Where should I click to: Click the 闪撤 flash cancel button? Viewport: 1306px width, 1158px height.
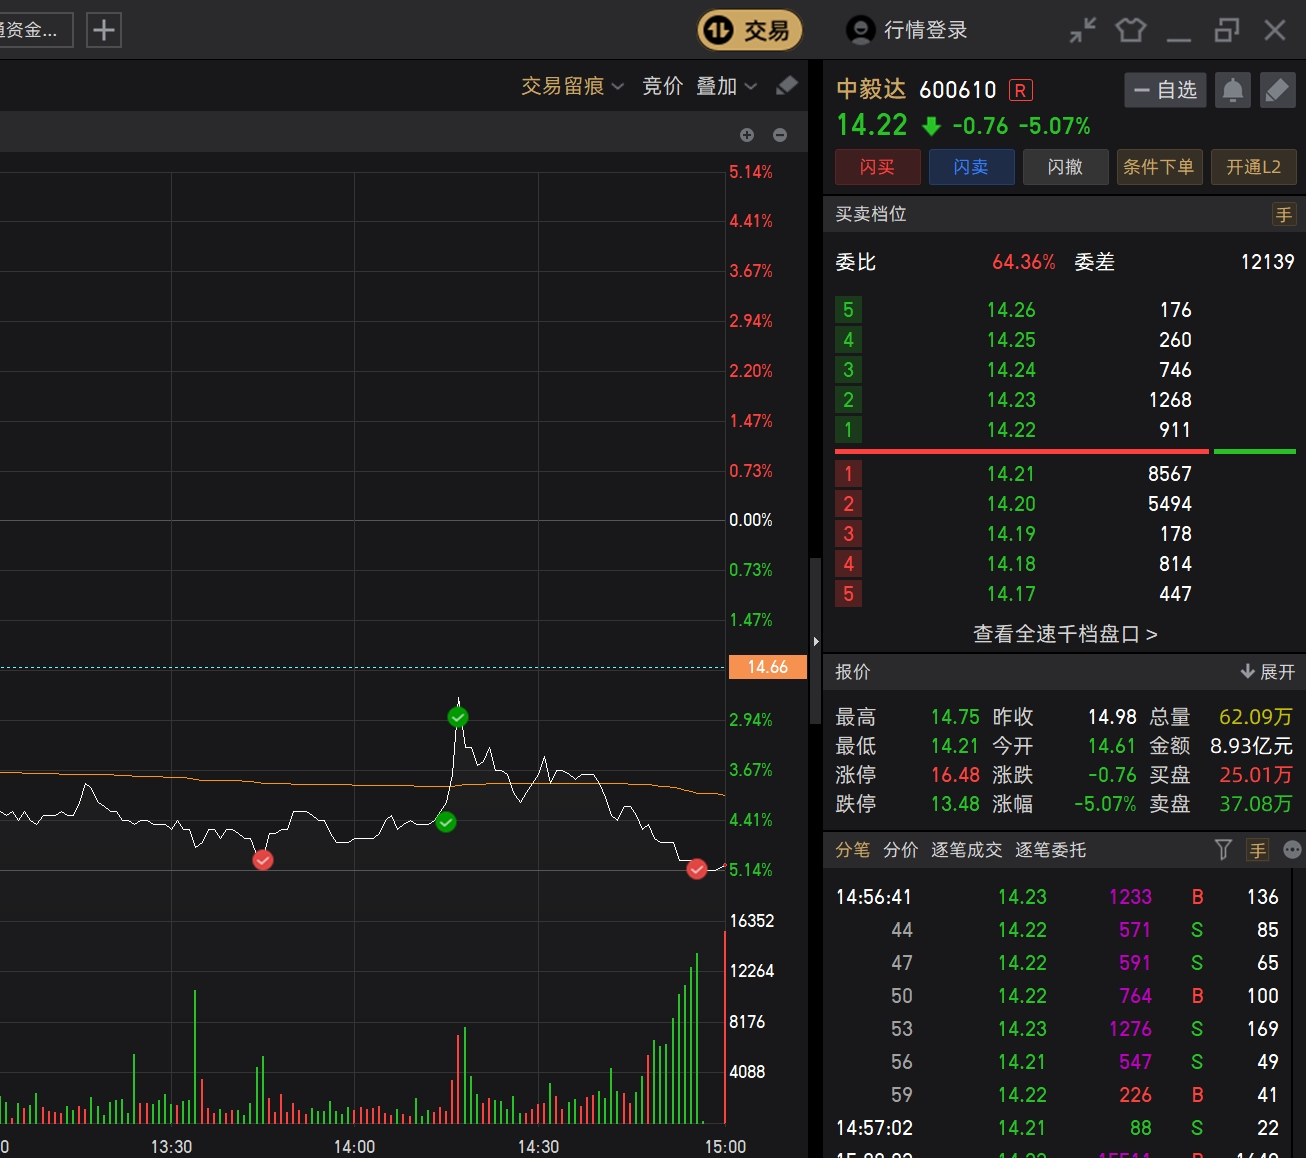(1065, 167)
